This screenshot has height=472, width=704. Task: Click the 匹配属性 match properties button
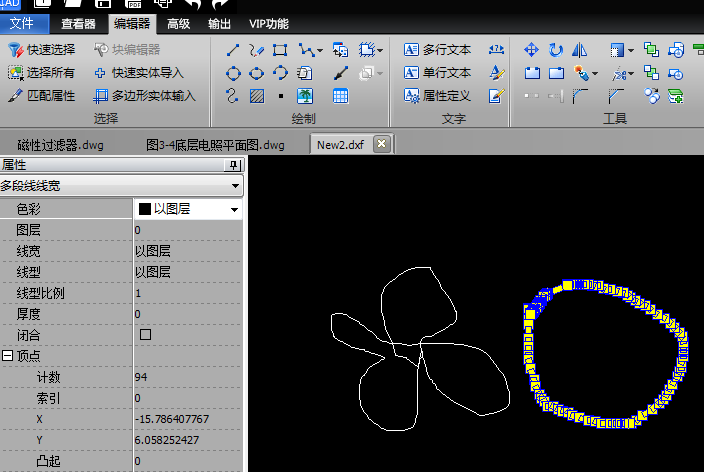(x=41, y=96)
